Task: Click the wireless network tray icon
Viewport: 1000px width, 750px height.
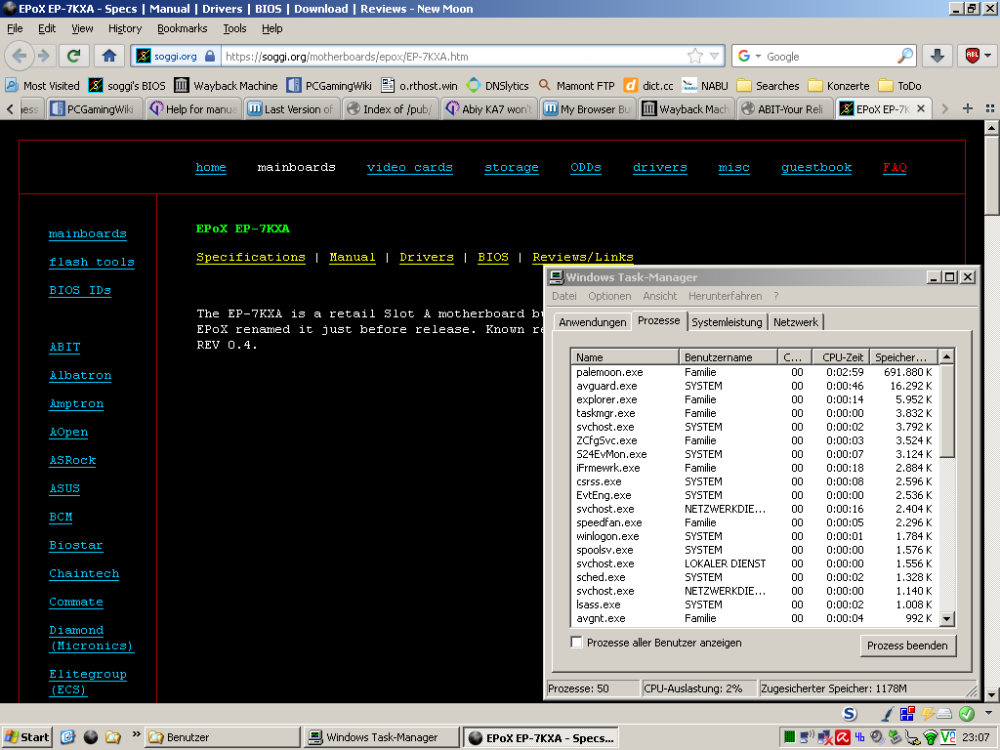Action: 930,737
